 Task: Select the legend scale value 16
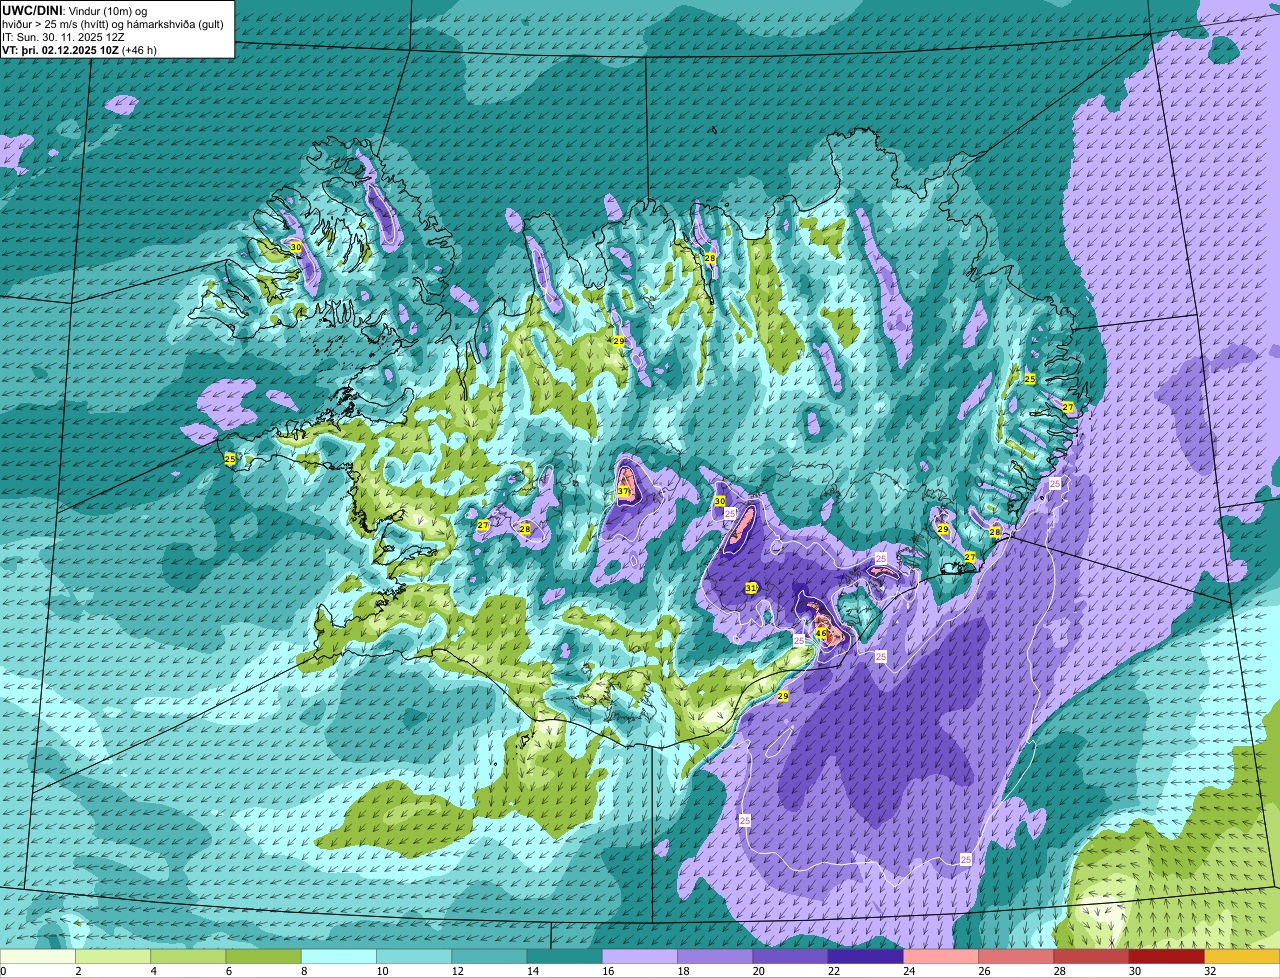(x=608, y=971)
